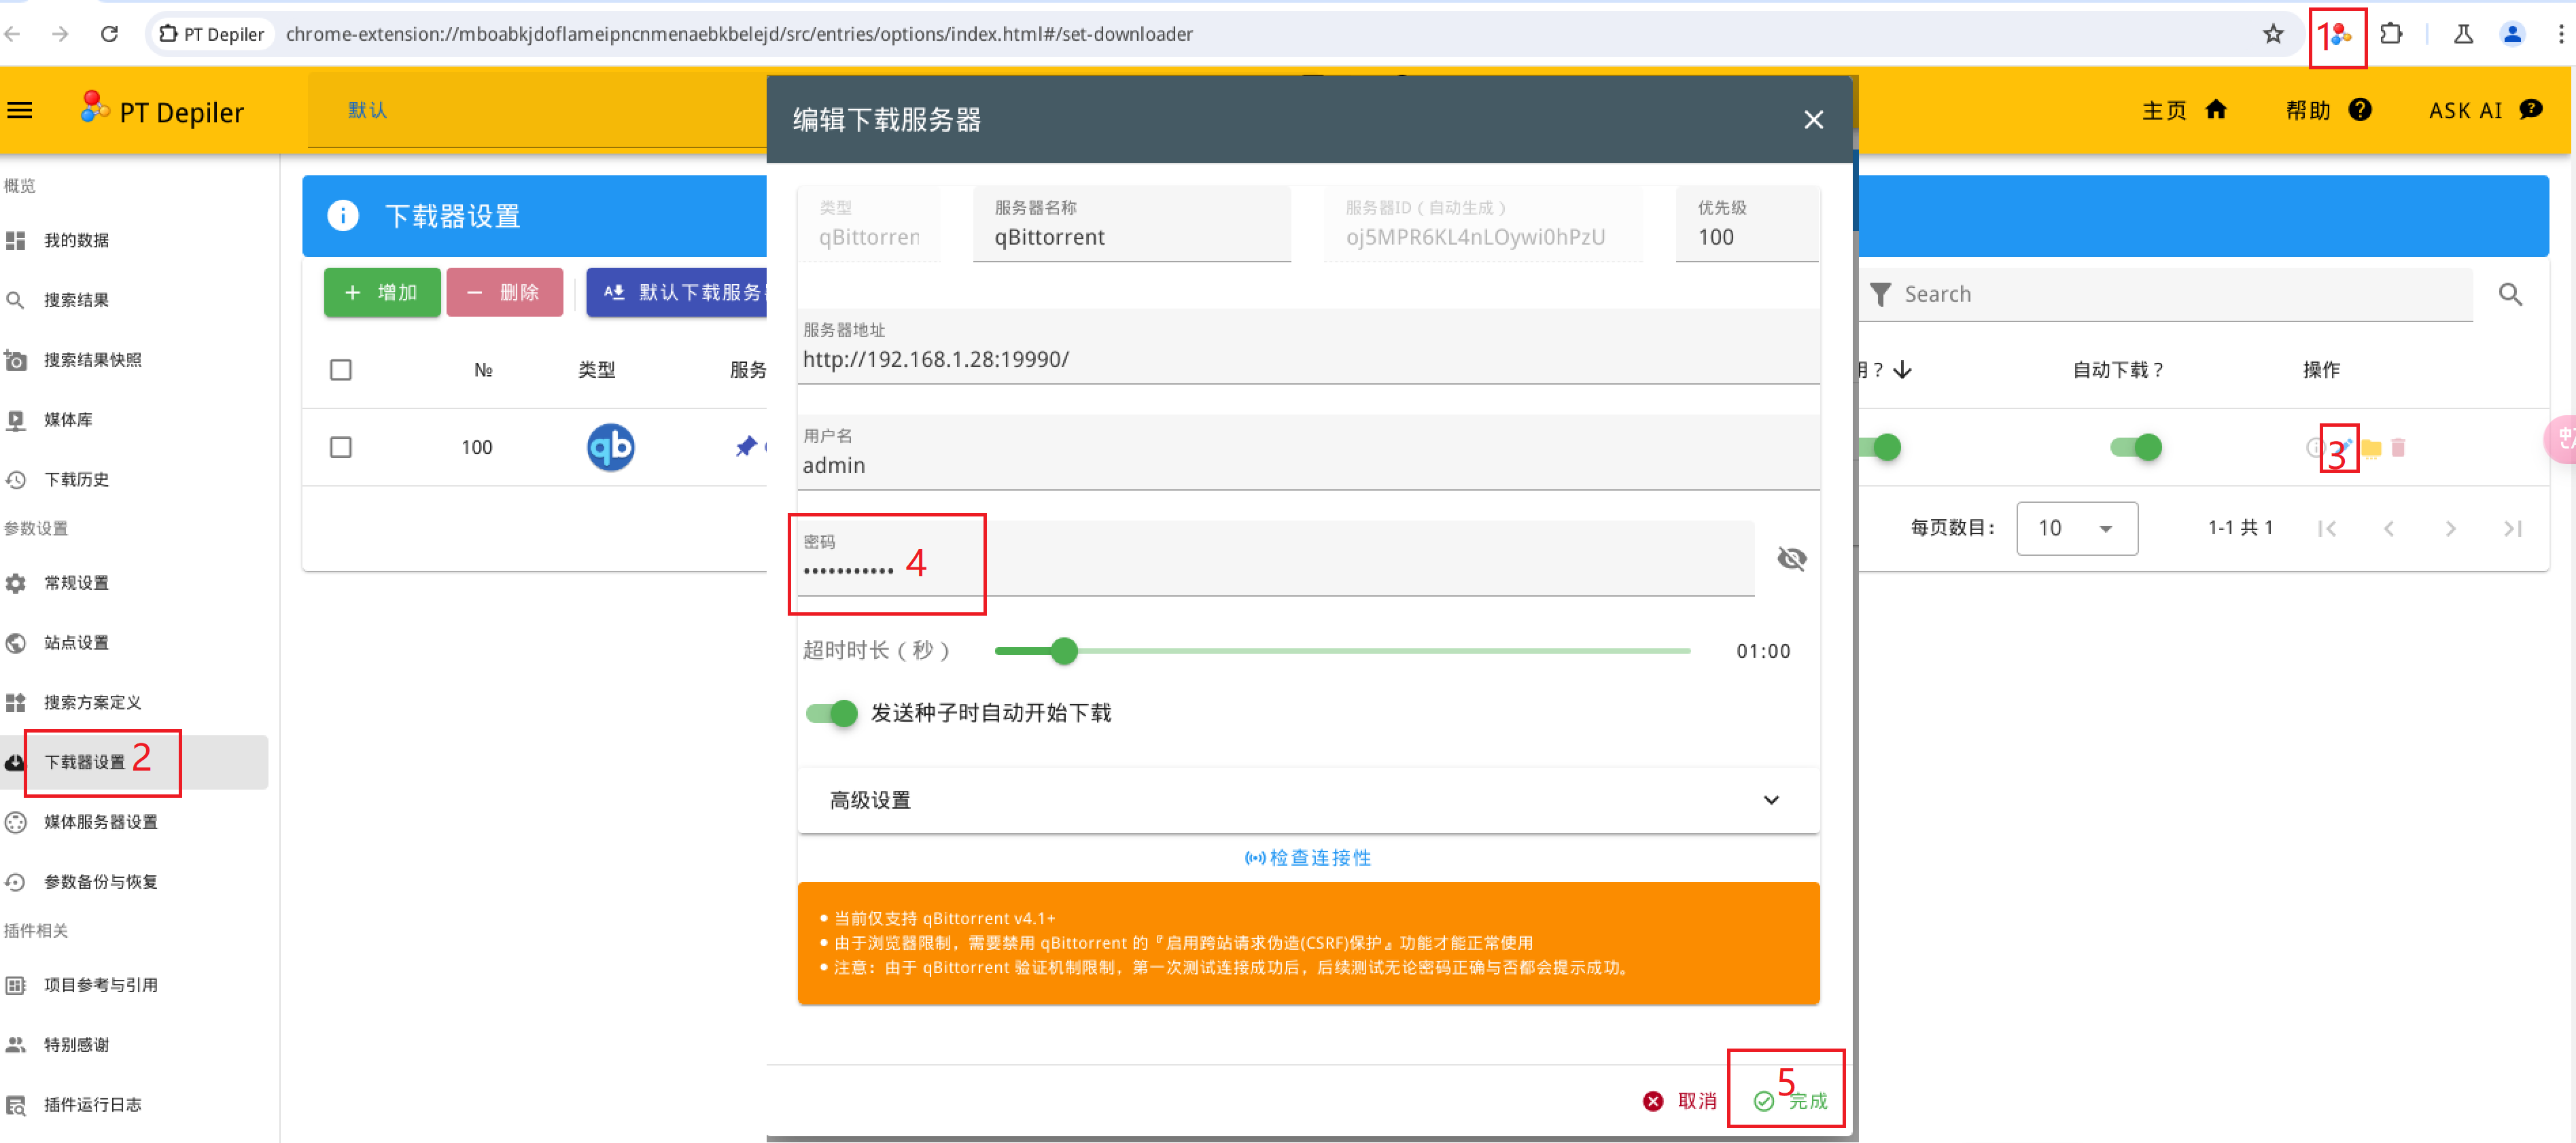Go to the previous table page
Image resolution: width=2576 pixels, height=1143 pixels.
(x=2389, y=528)
